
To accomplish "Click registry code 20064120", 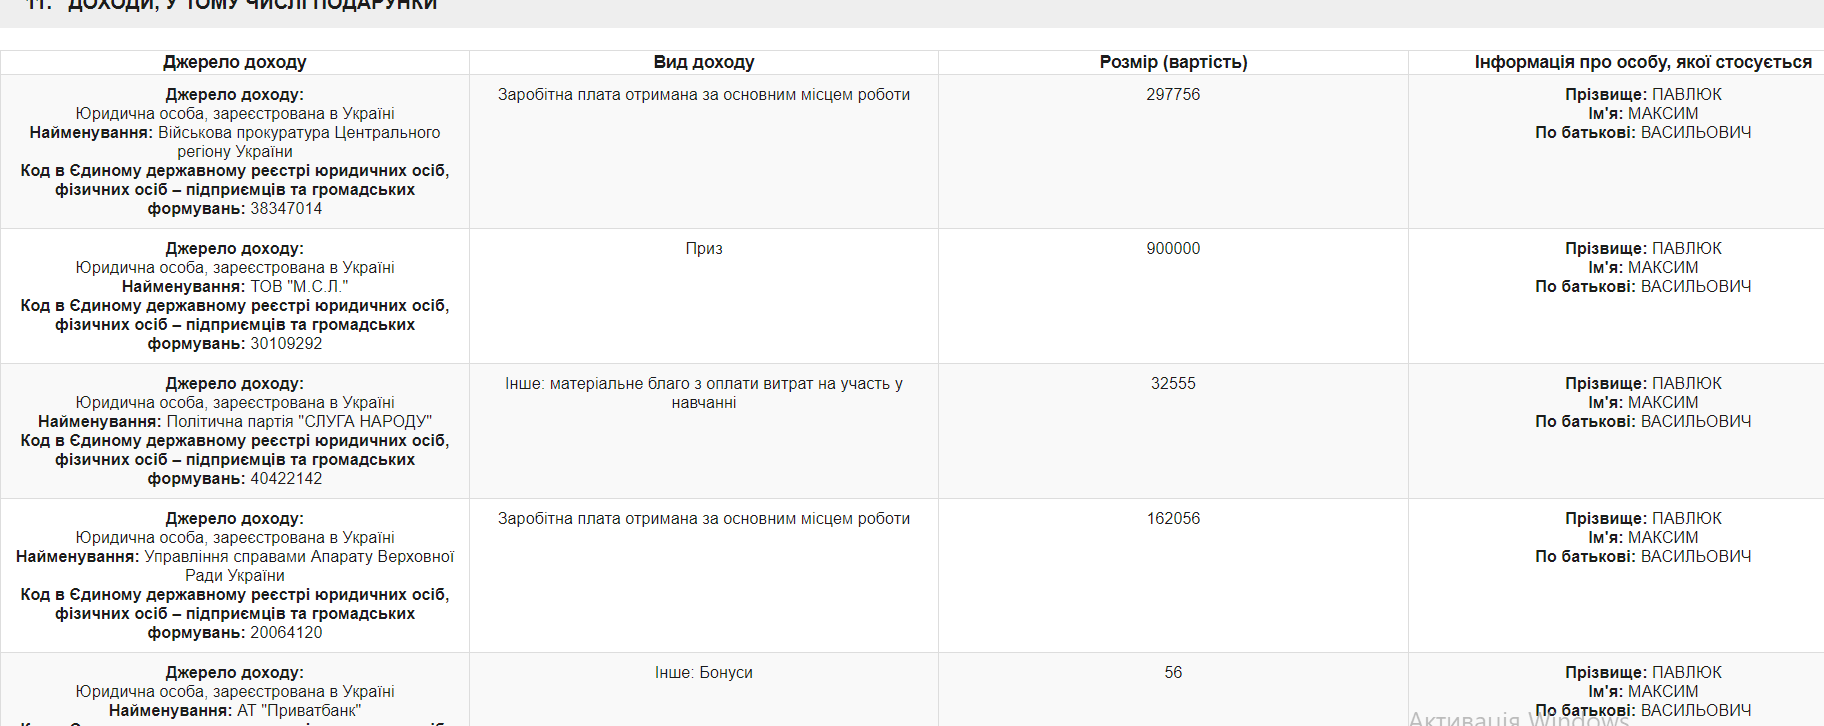I will coord(286,632).
